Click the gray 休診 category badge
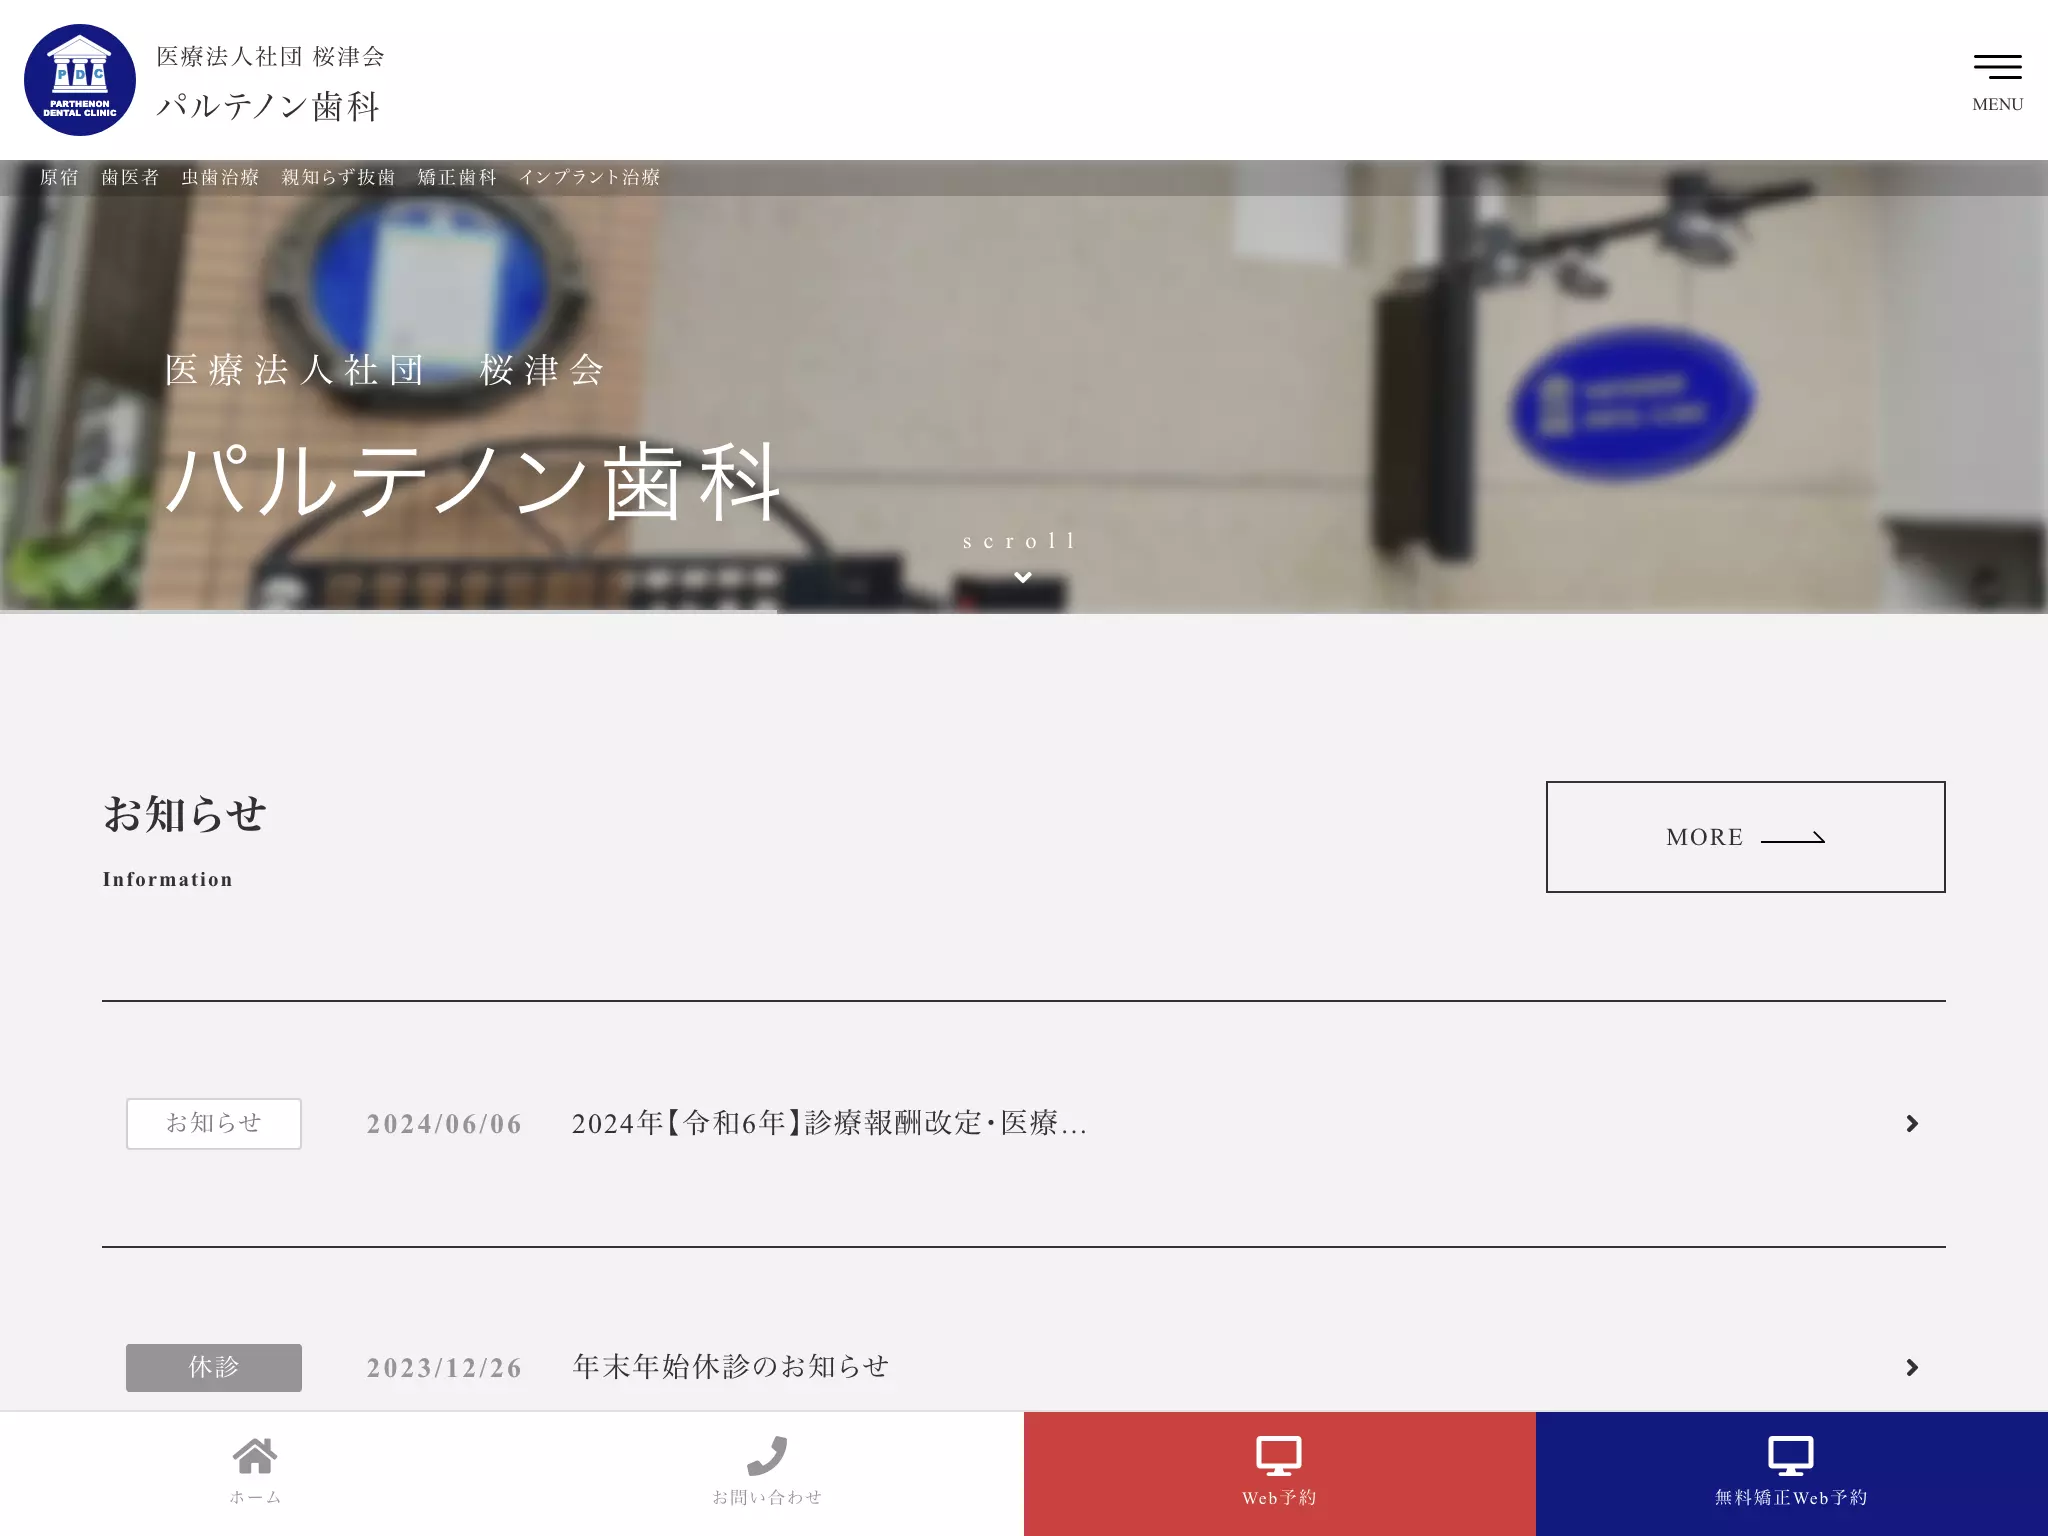 pos(214,1367)
